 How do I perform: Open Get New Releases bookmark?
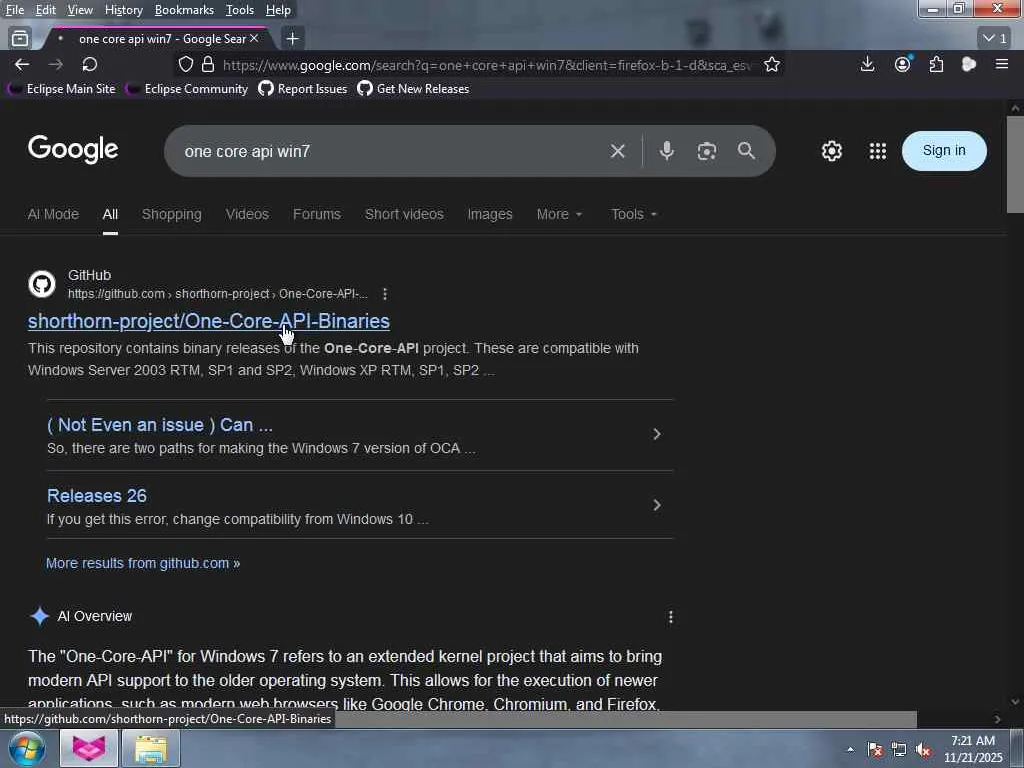[413, 89]
